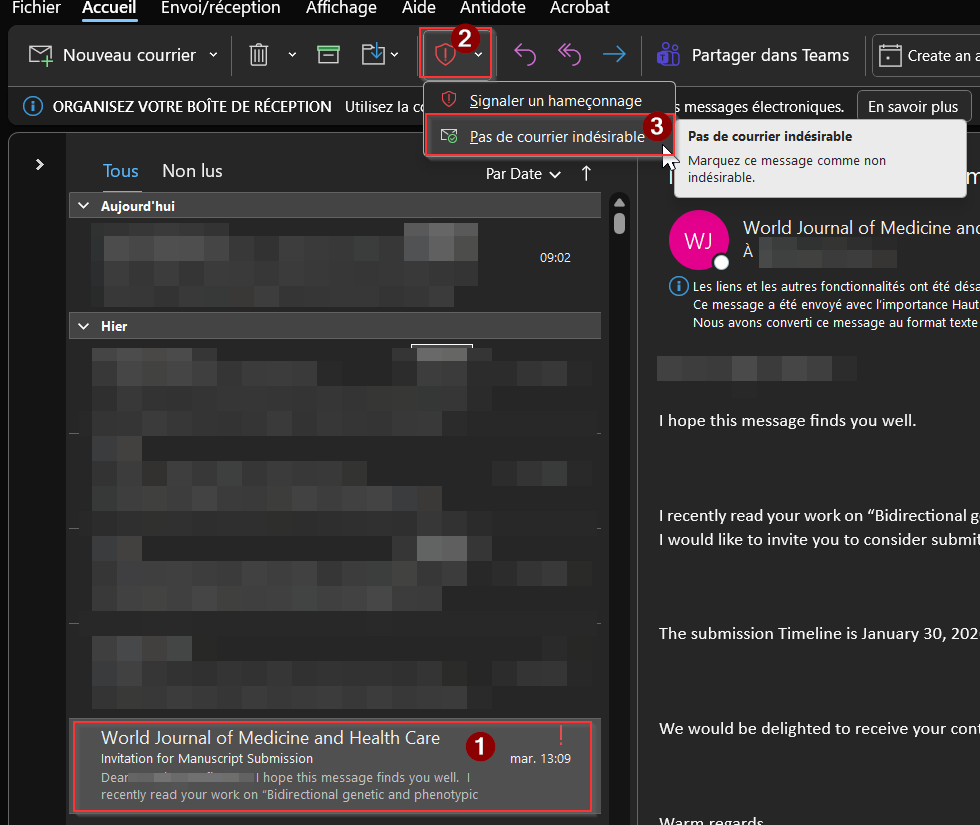Click the En savoir plus button
Screen dimensions: 980x825
[912, 106]
